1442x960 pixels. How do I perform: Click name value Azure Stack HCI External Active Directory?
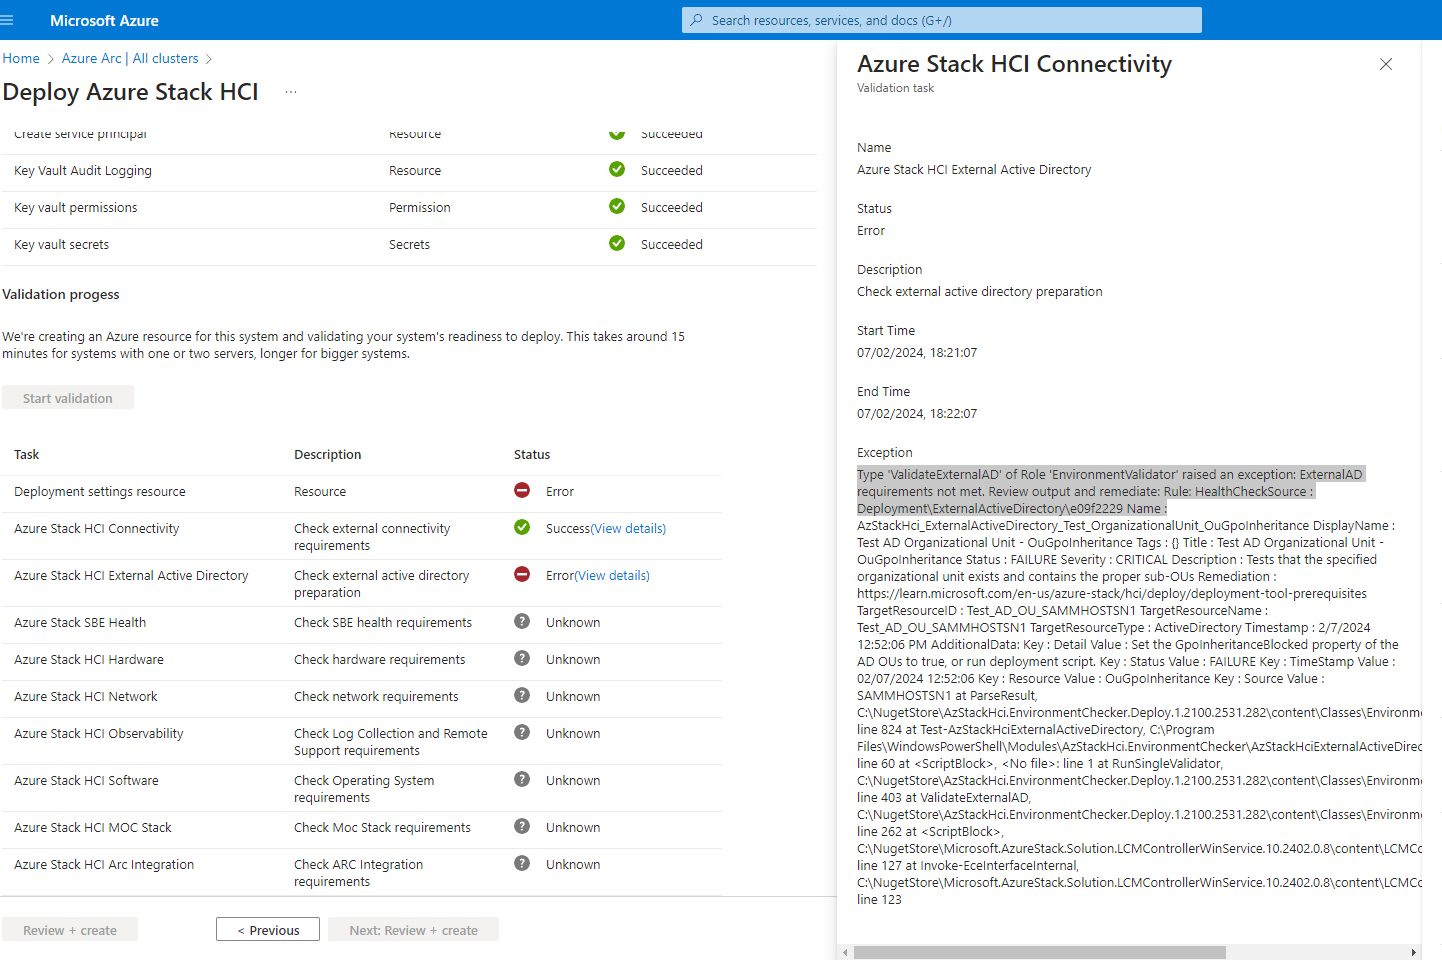(x=974, y=169)
